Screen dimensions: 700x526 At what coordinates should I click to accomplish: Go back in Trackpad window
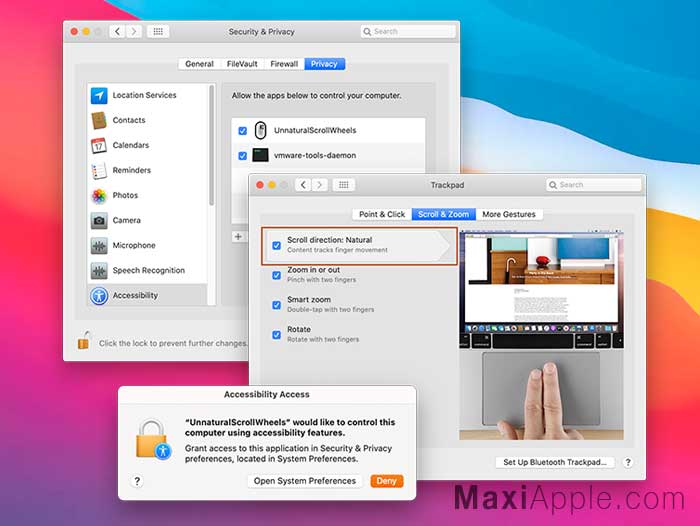tap(303, 184)
